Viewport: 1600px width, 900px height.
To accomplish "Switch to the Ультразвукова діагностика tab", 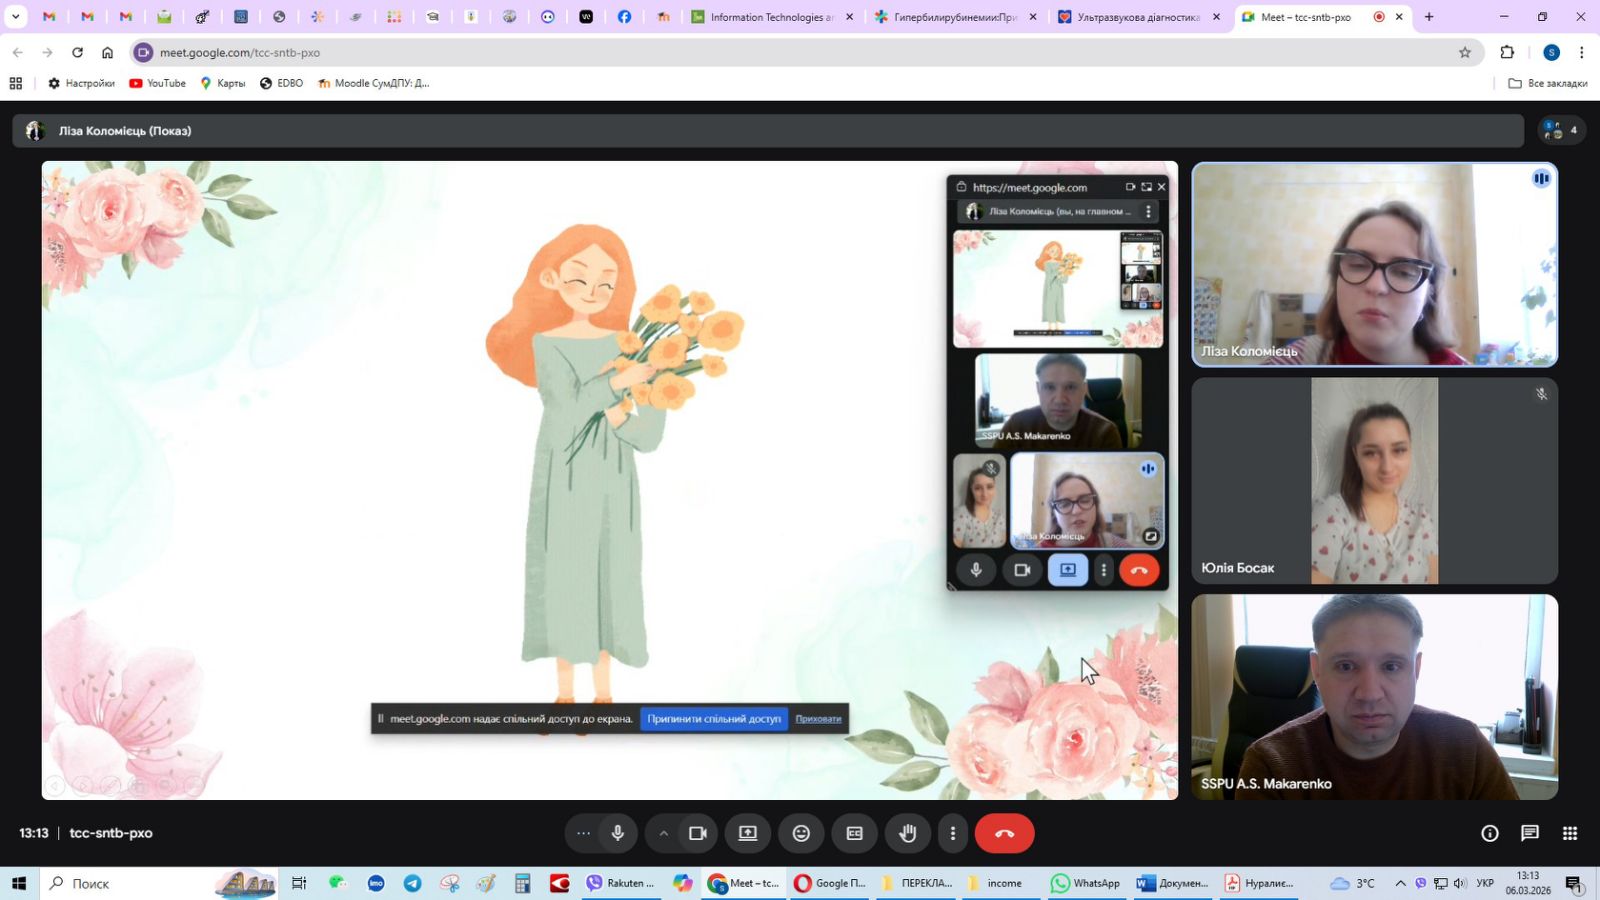I will pos(1137,17).
